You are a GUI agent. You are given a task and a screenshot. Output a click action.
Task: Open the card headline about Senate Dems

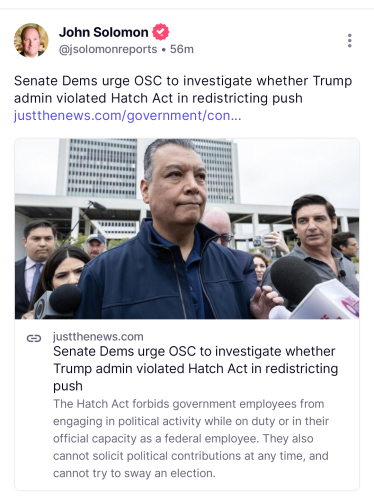[x=196, y=369]
